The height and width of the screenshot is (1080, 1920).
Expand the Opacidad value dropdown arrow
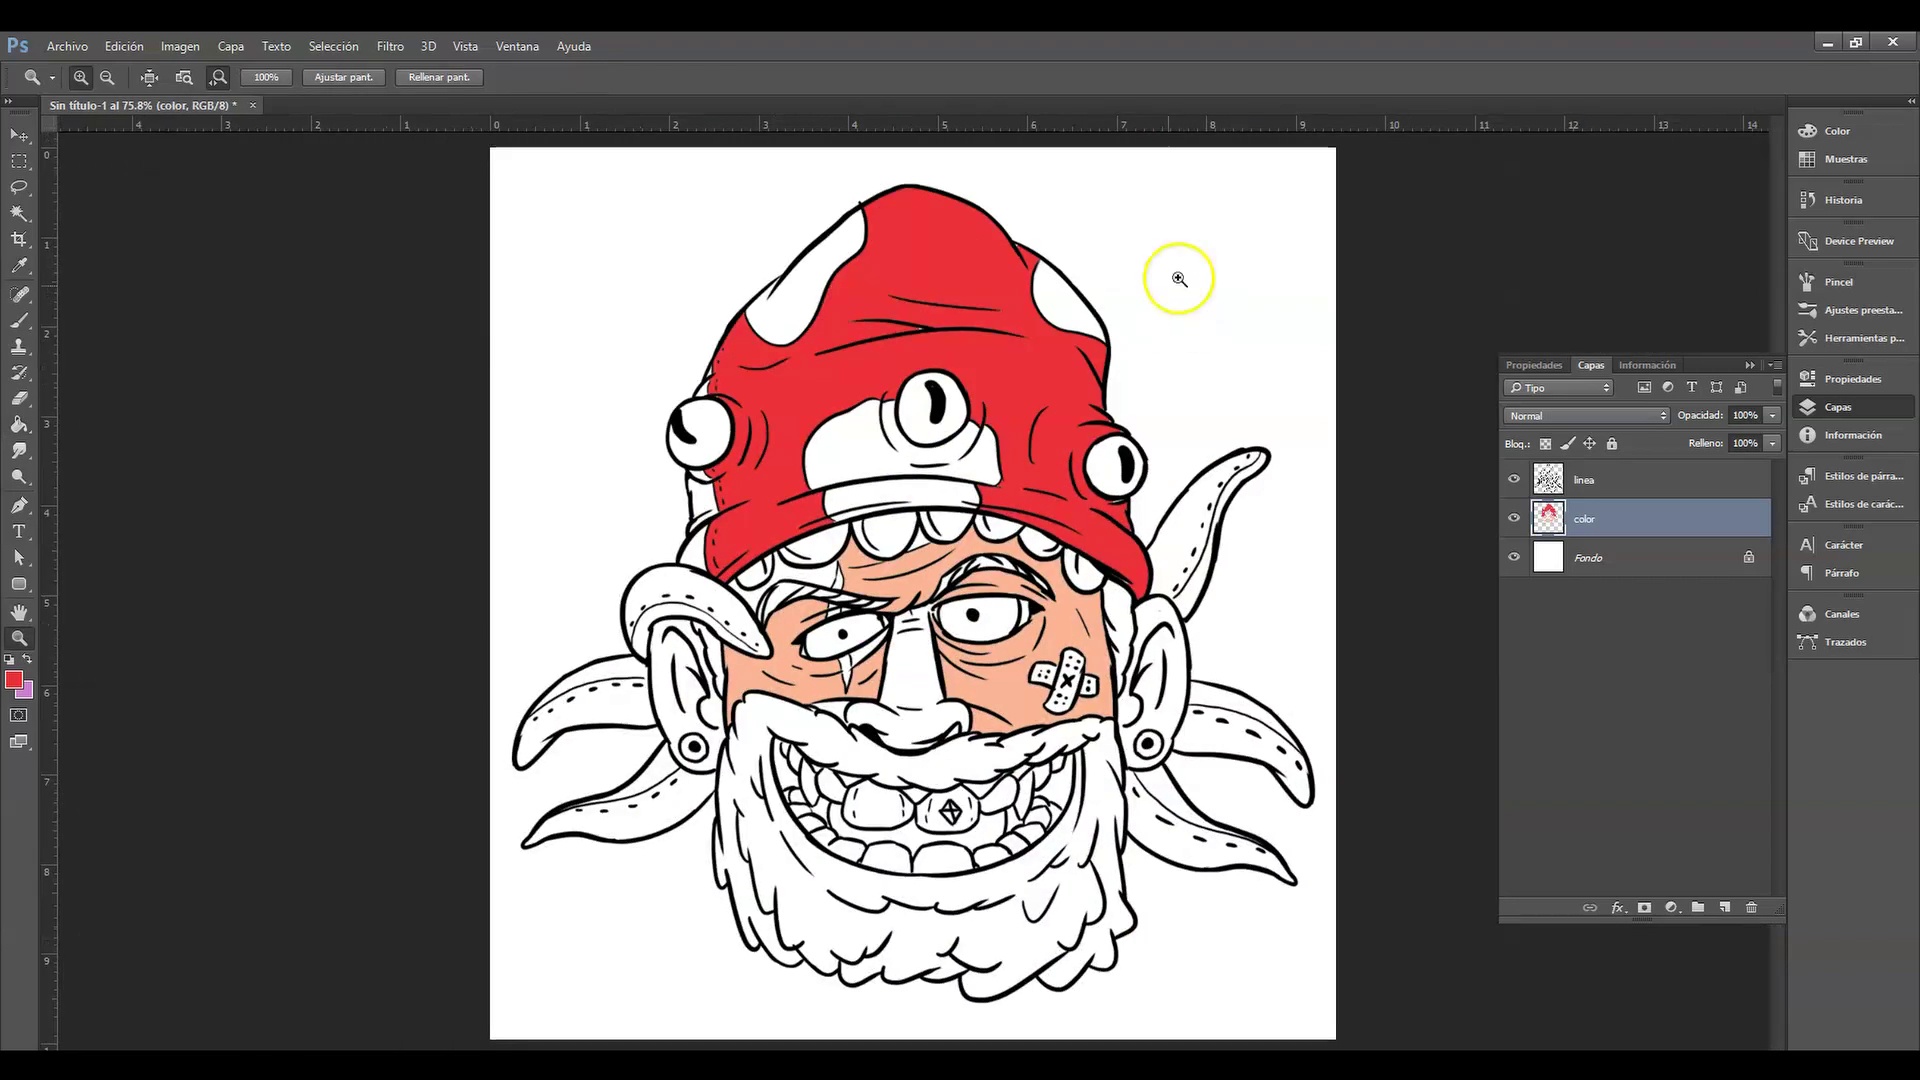tap(1772, 415)
